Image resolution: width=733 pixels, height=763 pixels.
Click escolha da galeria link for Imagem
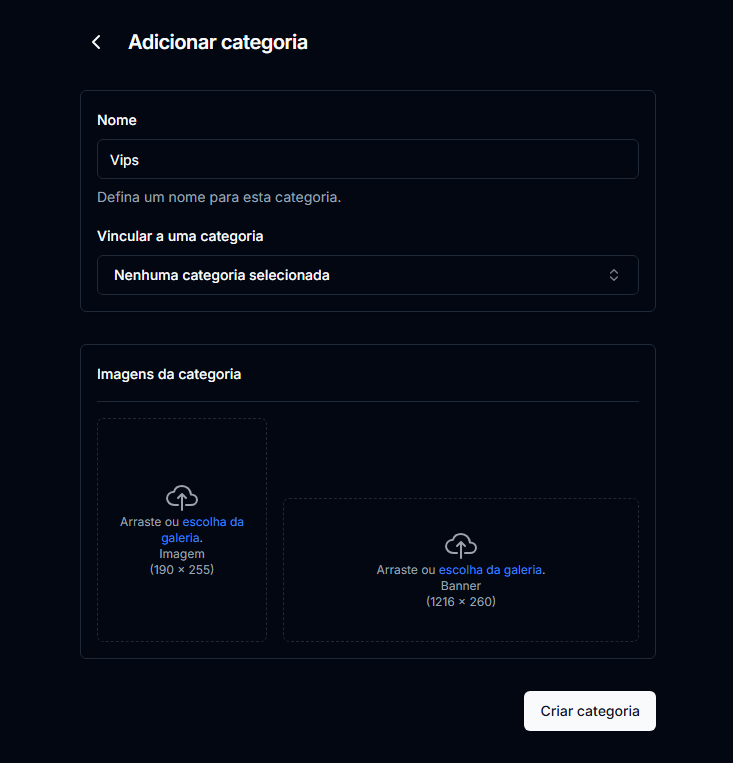coord(202,529)
